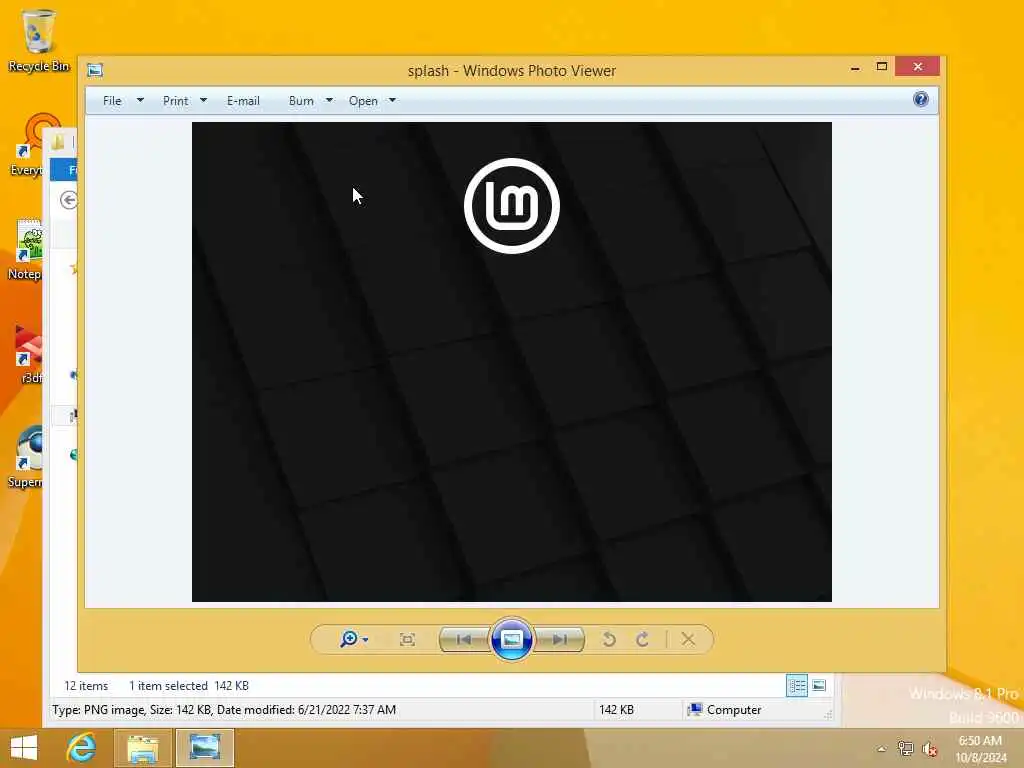Close the Windows Photo Viewer window

point(918,67)
